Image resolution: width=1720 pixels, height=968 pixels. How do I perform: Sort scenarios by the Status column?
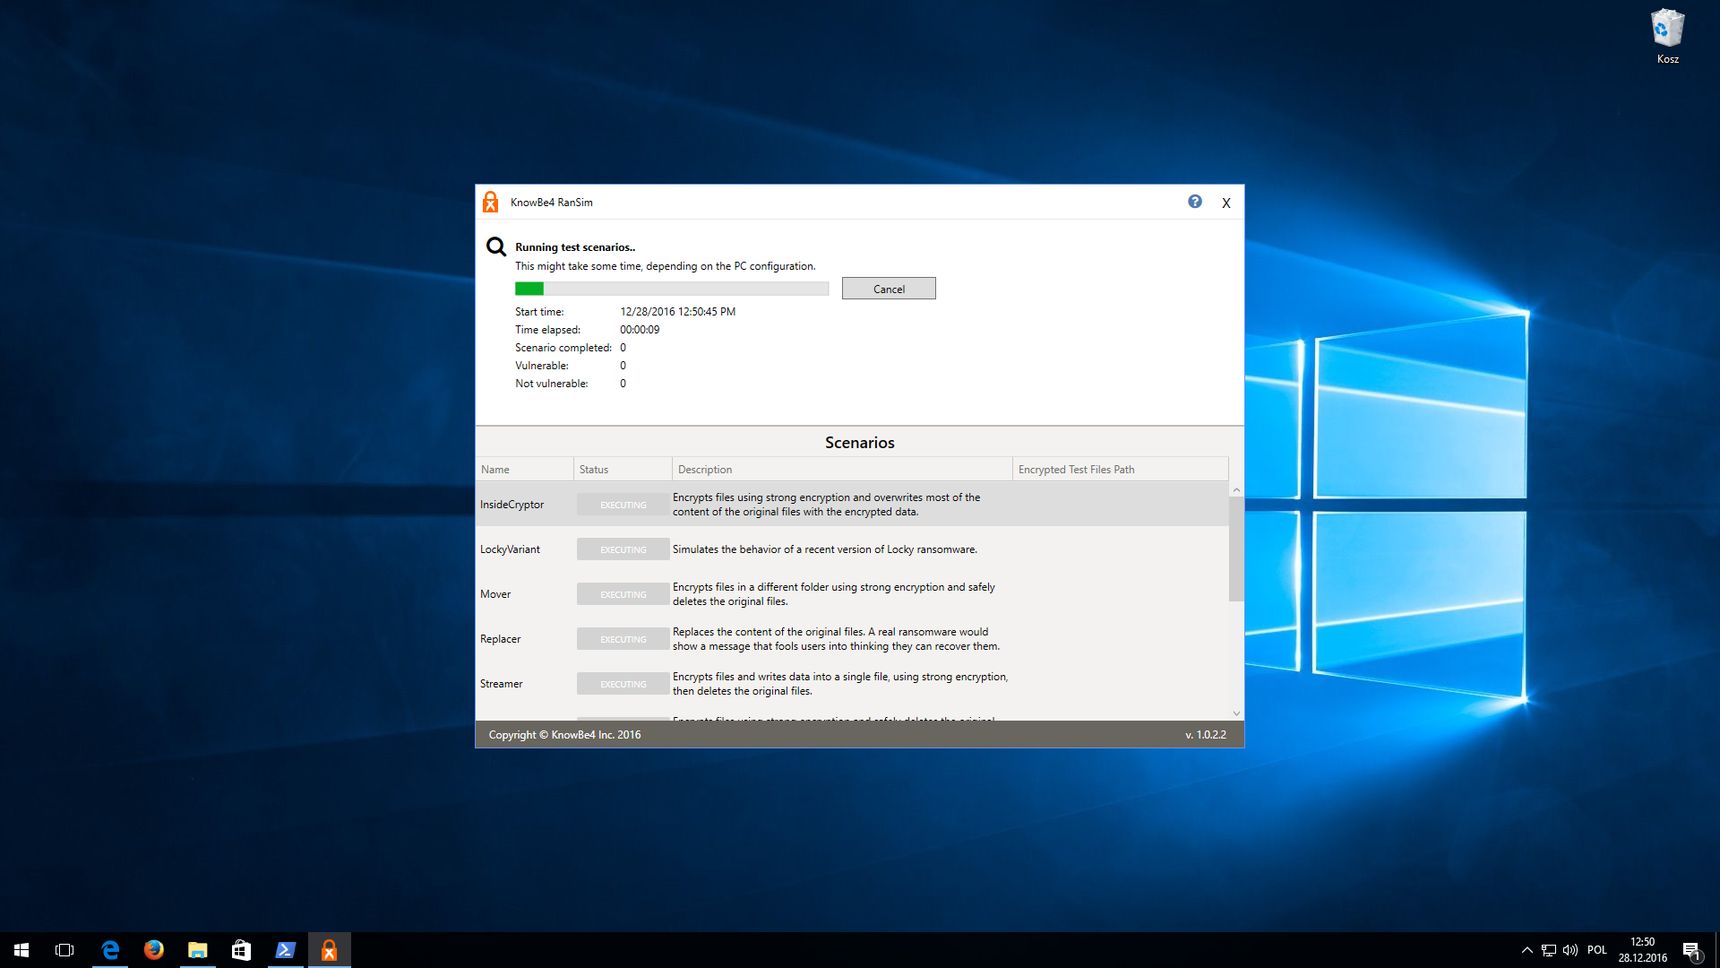point(622,469)
